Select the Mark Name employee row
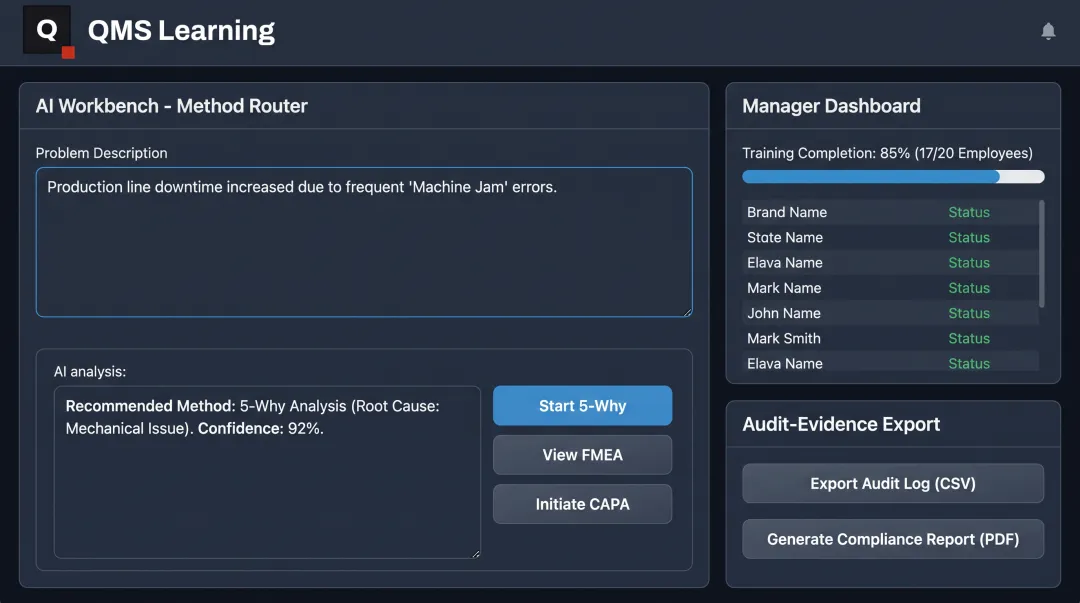Image resolution: width=1080 pixels, height=603 pixels. 891,288
